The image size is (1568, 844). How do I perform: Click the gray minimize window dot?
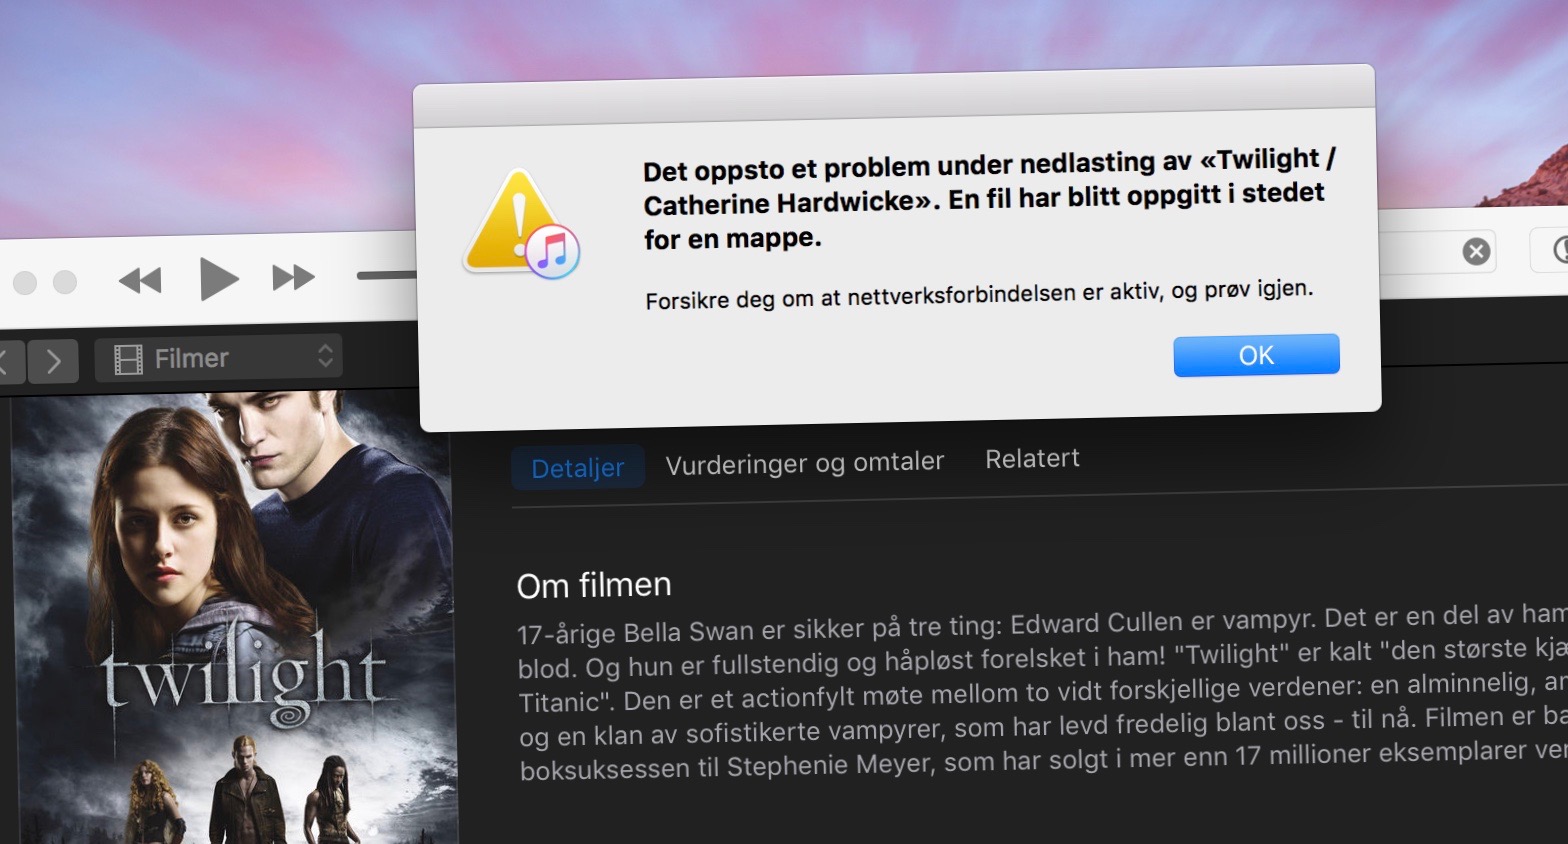click(x=25, y=283)
